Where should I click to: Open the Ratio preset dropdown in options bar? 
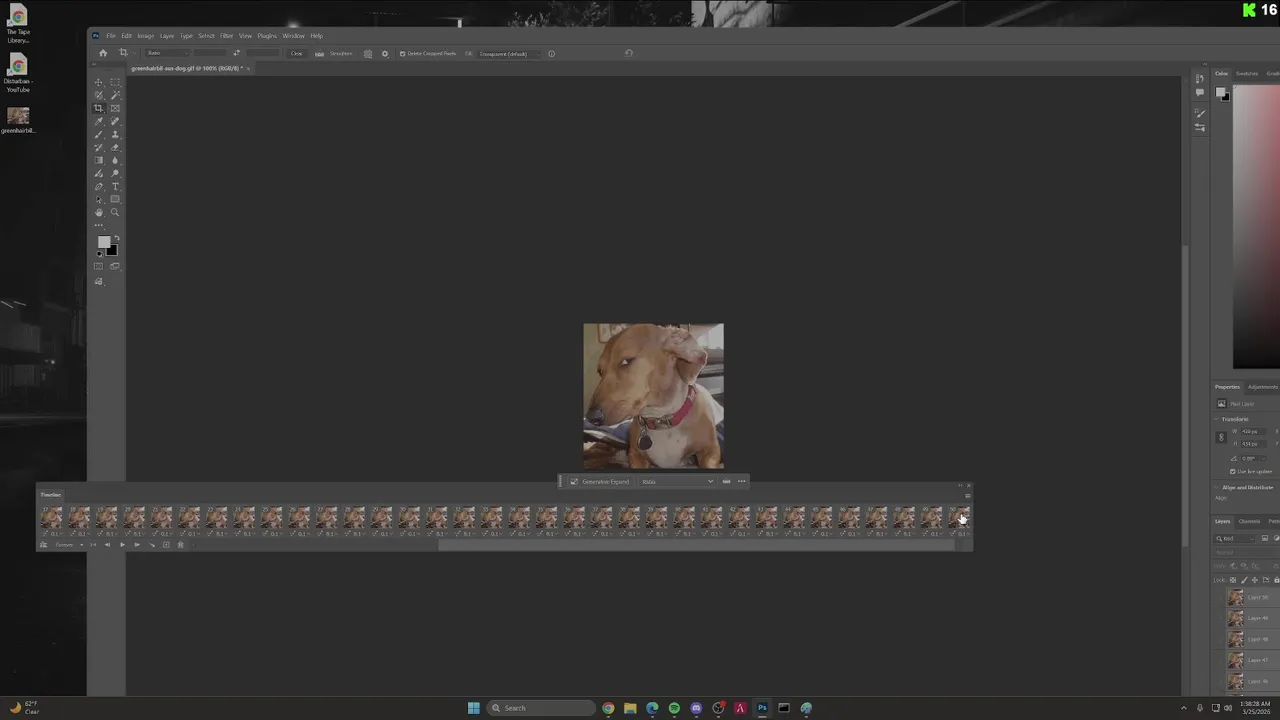[167, 53]
